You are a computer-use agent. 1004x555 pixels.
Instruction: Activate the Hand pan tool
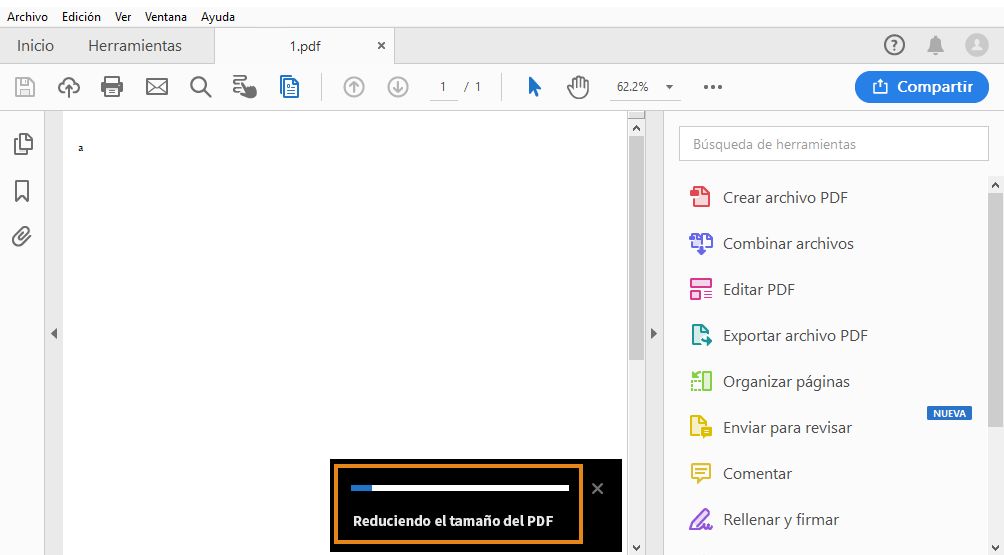tap(578, 86)
